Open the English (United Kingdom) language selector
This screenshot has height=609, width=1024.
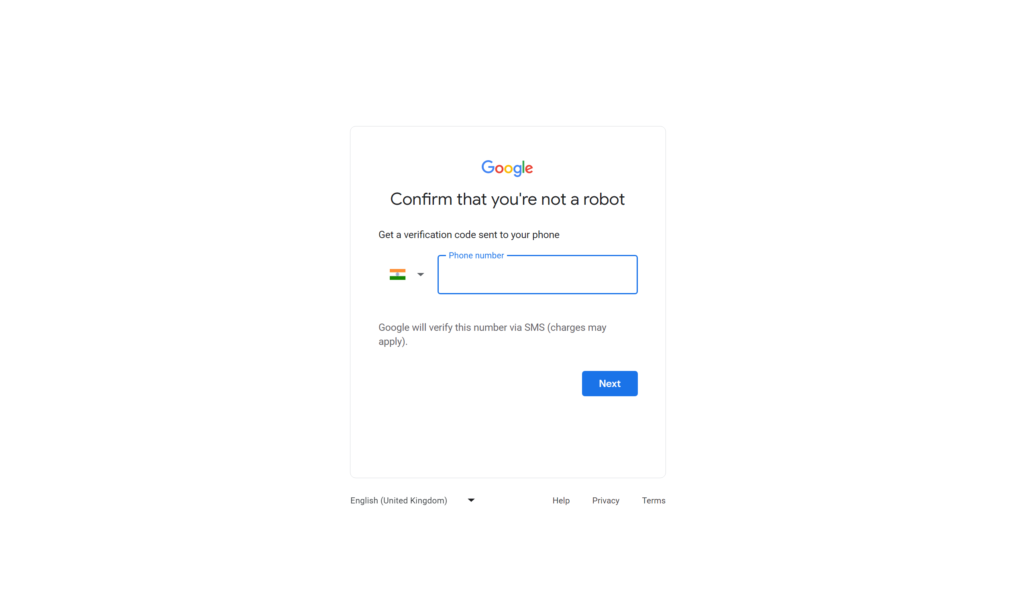(412, 501)
